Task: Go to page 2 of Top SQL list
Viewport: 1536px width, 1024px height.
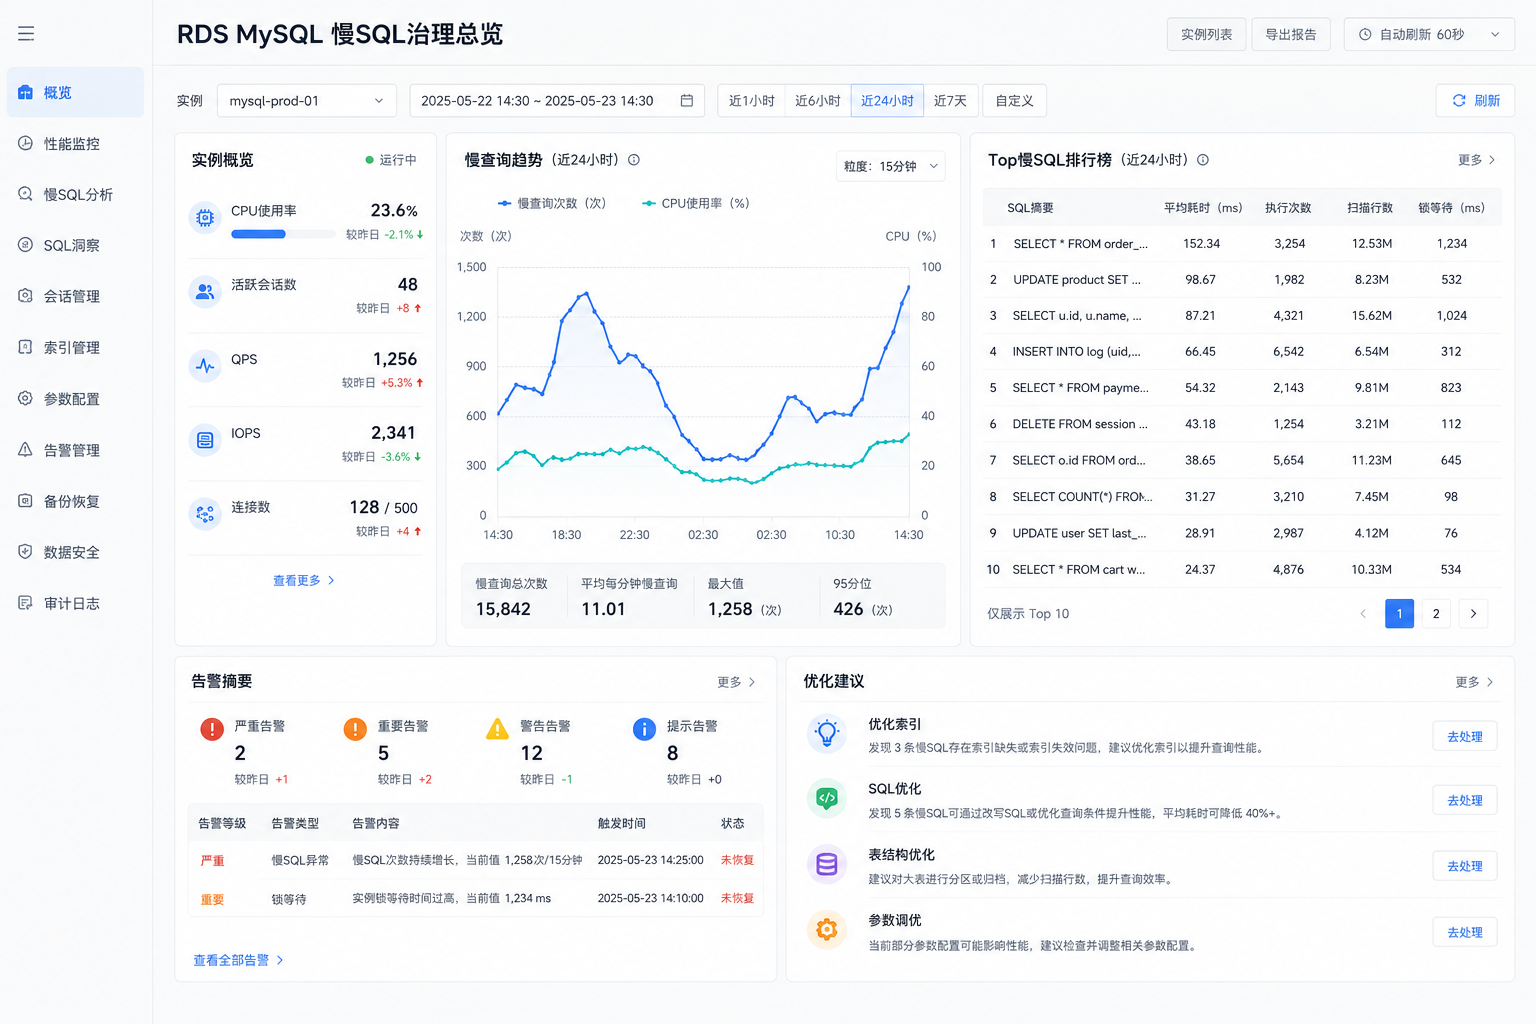Action: click(1436, 614)
